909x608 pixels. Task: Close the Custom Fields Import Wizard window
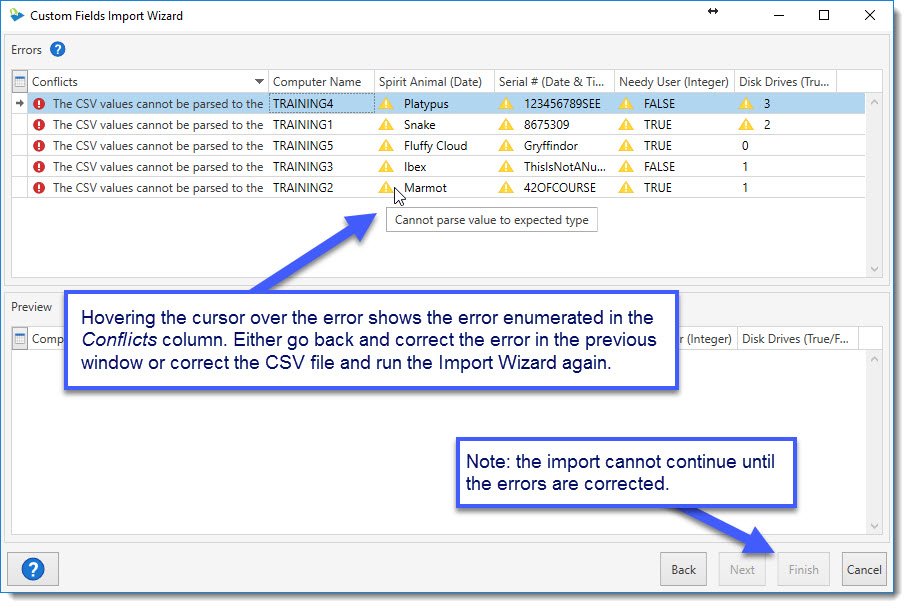pos(870,15)
